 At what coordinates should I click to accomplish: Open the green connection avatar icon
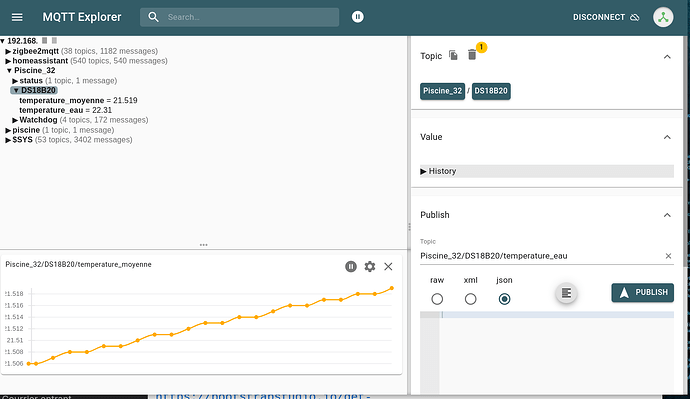663,17
